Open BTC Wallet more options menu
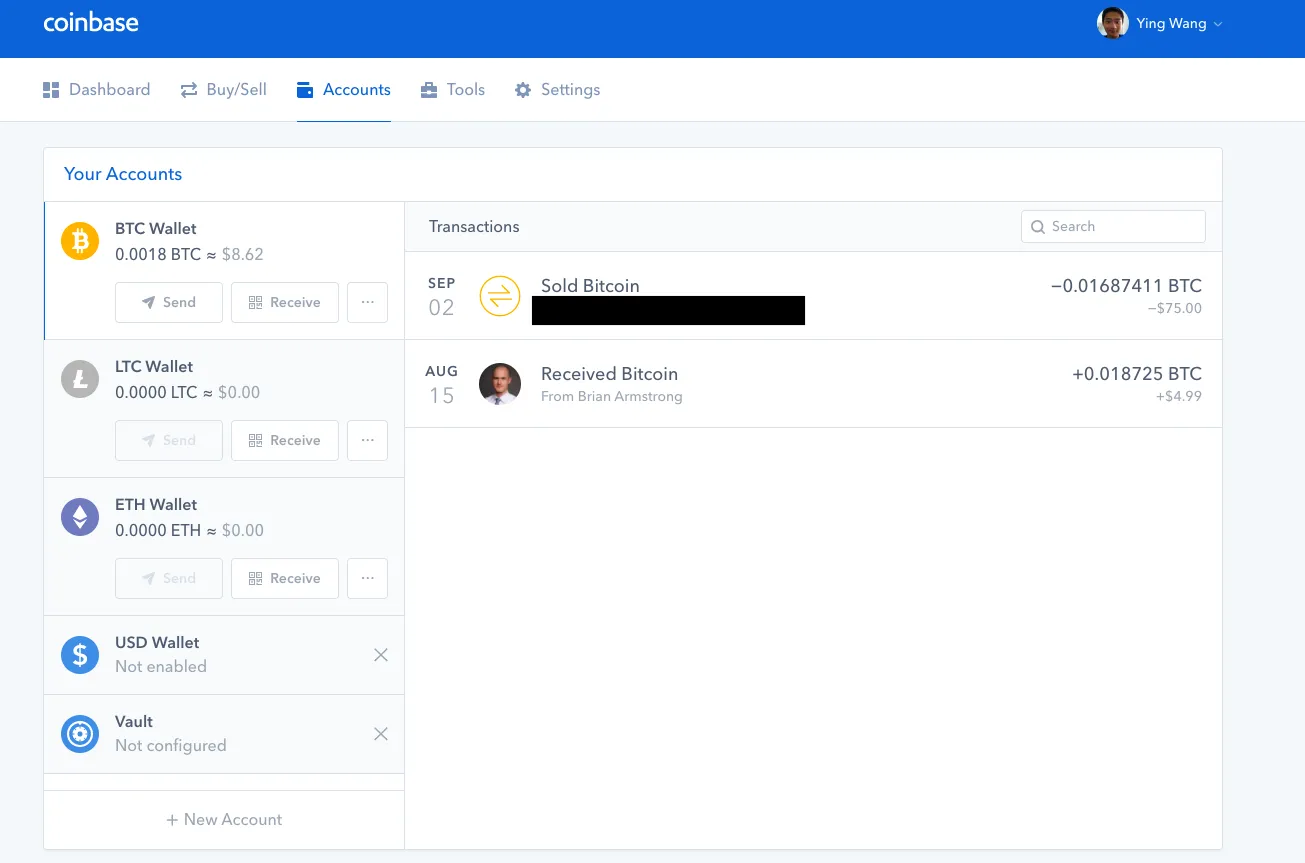The height and width of the screenshot is (863, 1305). 367,302
